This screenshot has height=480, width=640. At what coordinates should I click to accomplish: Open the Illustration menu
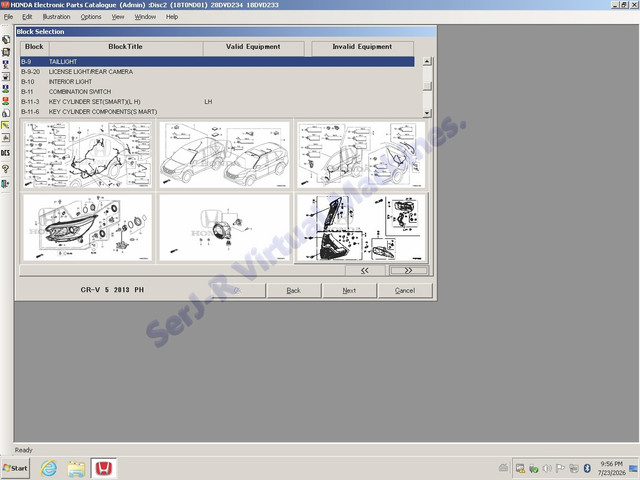coord(56,17)
